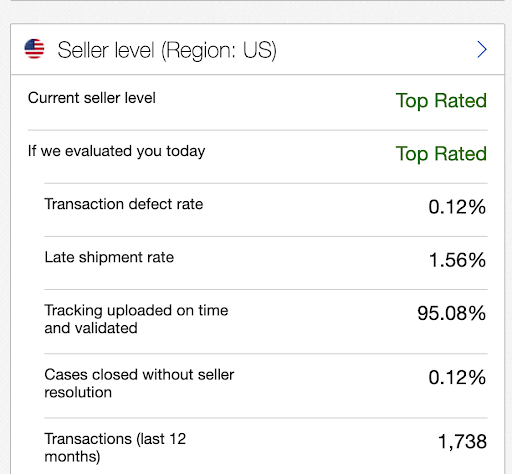The image size is (512, 475).
Task: Click the 1.56% late shipment value
Action: (457, 260)
